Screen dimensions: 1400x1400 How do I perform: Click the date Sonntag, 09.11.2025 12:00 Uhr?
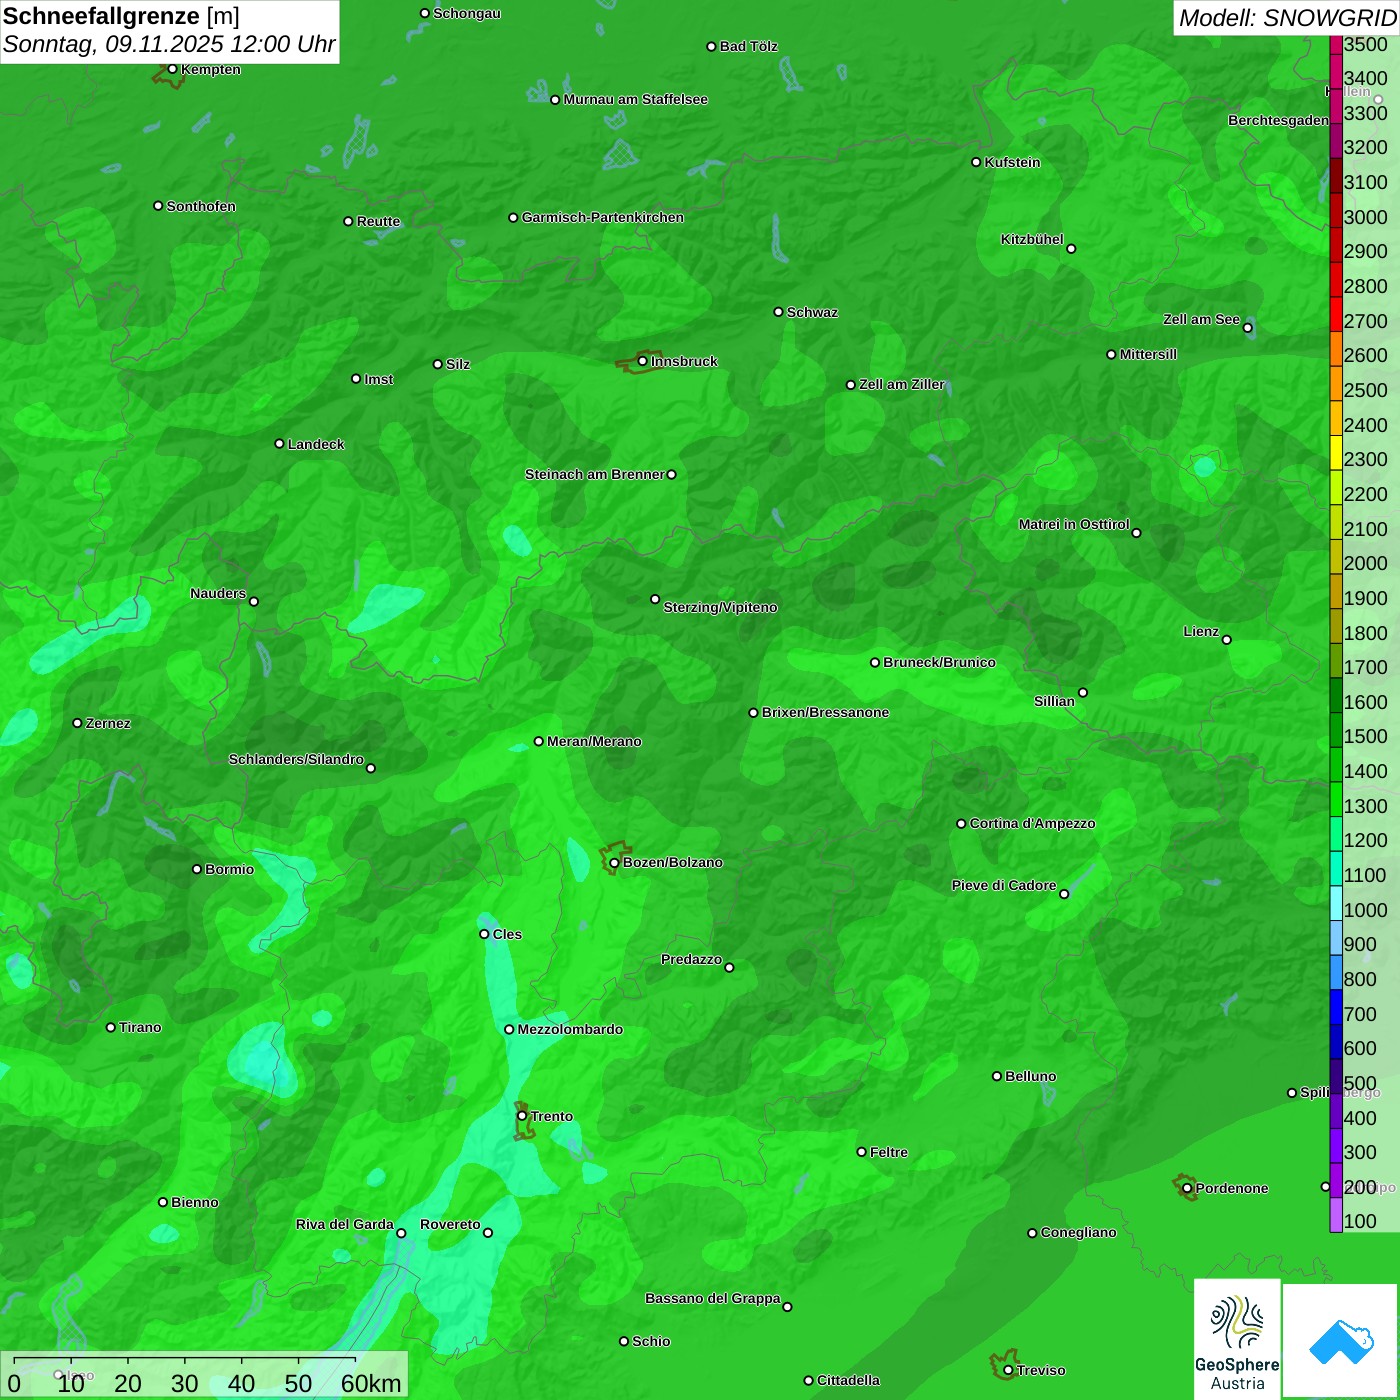tap(169, 45)
